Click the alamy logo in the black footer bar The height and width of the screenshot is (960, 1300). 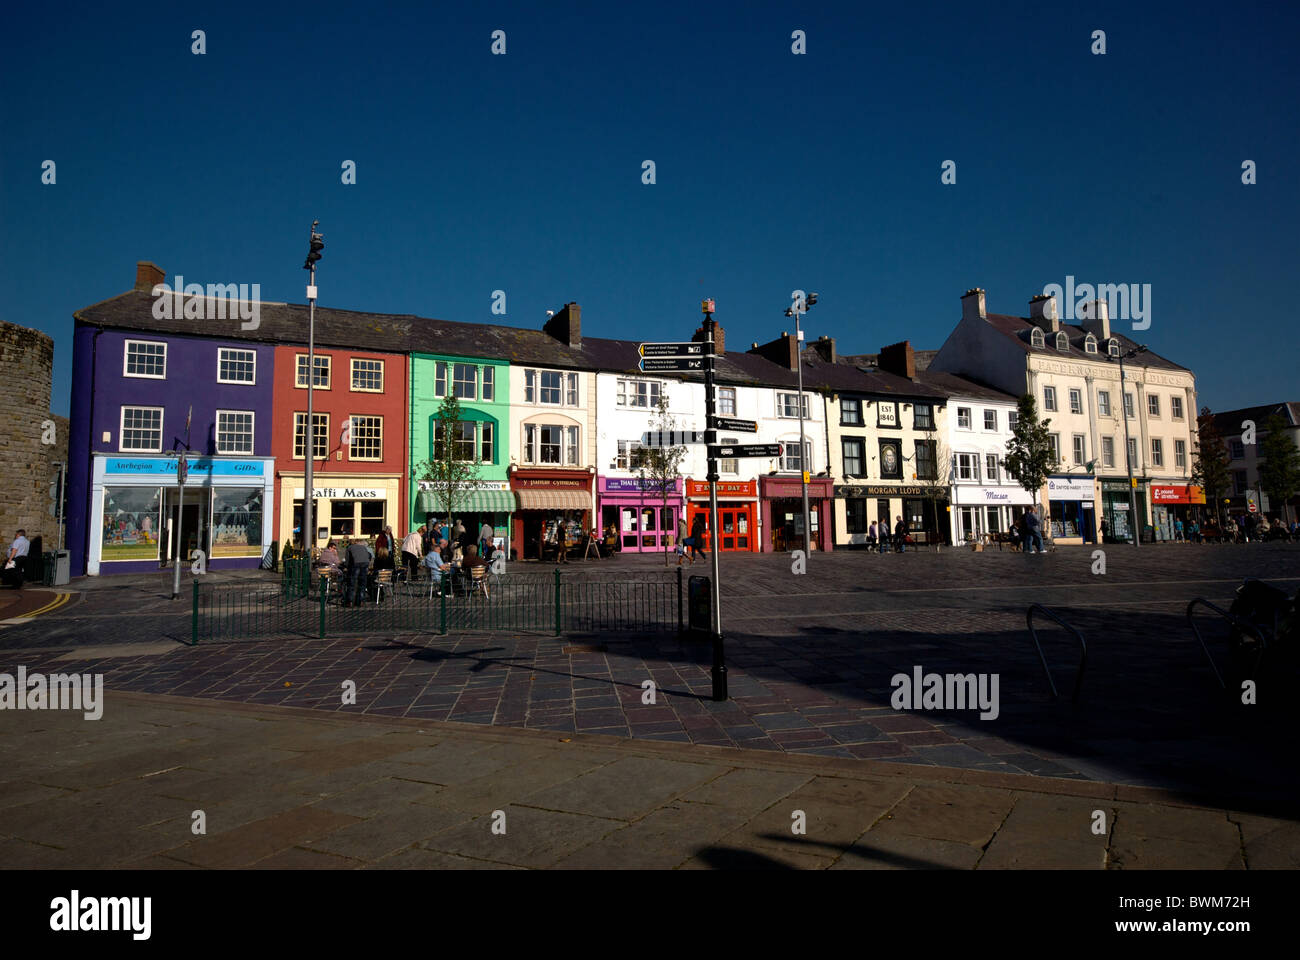(x=100, y=914)
